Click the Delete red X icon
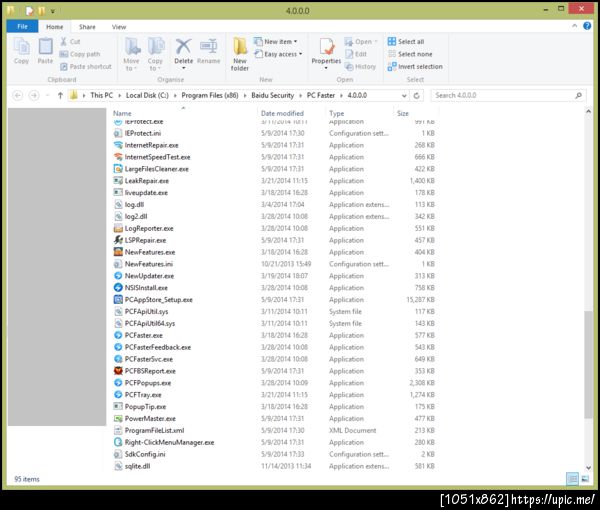The image size is (600, 510). [183, 47]
